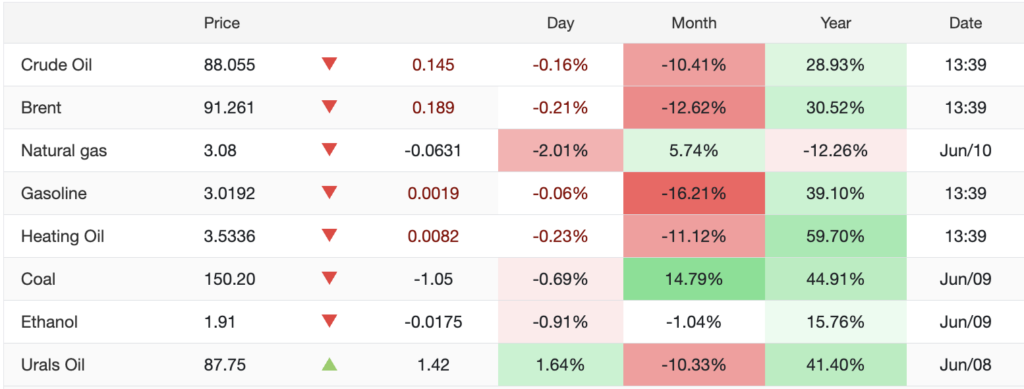Click the -0.16% day change cell
This screenshot has height=389, width=1024.
point(560,65)
